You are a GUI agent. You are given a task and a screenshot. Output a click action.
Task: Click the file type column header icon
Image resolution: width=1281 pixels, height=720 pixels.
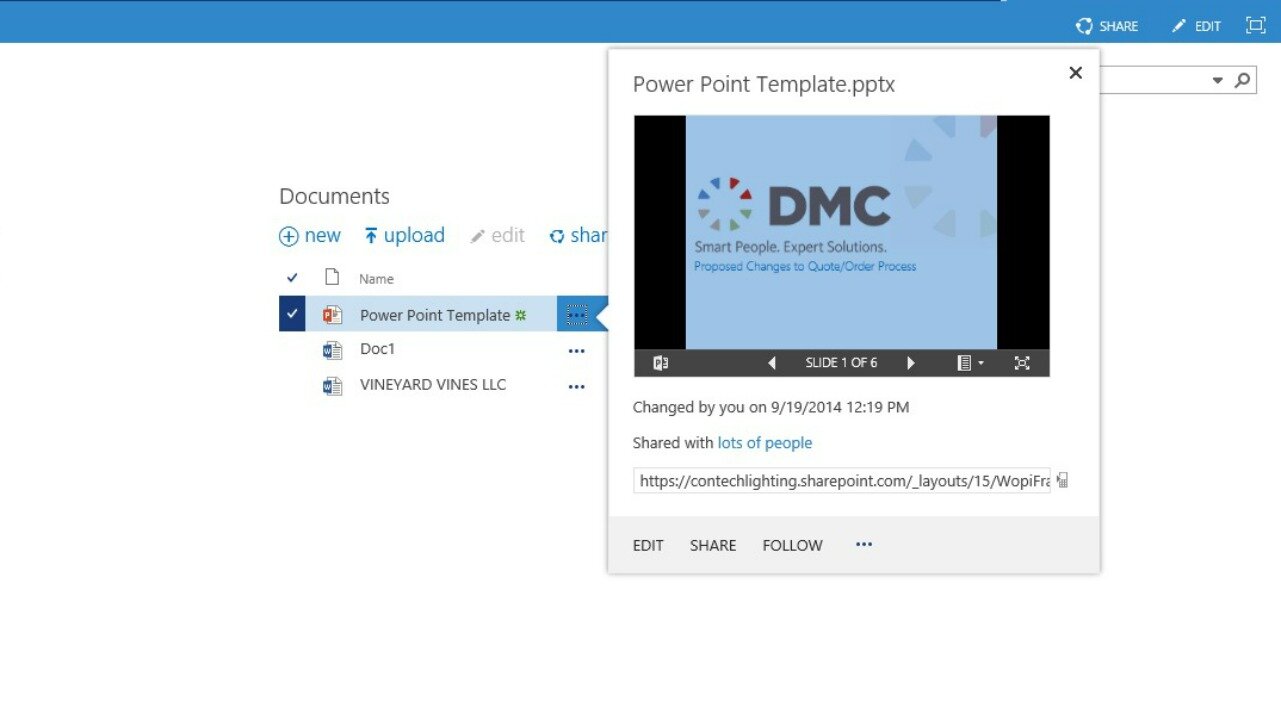tap(332, 277)
